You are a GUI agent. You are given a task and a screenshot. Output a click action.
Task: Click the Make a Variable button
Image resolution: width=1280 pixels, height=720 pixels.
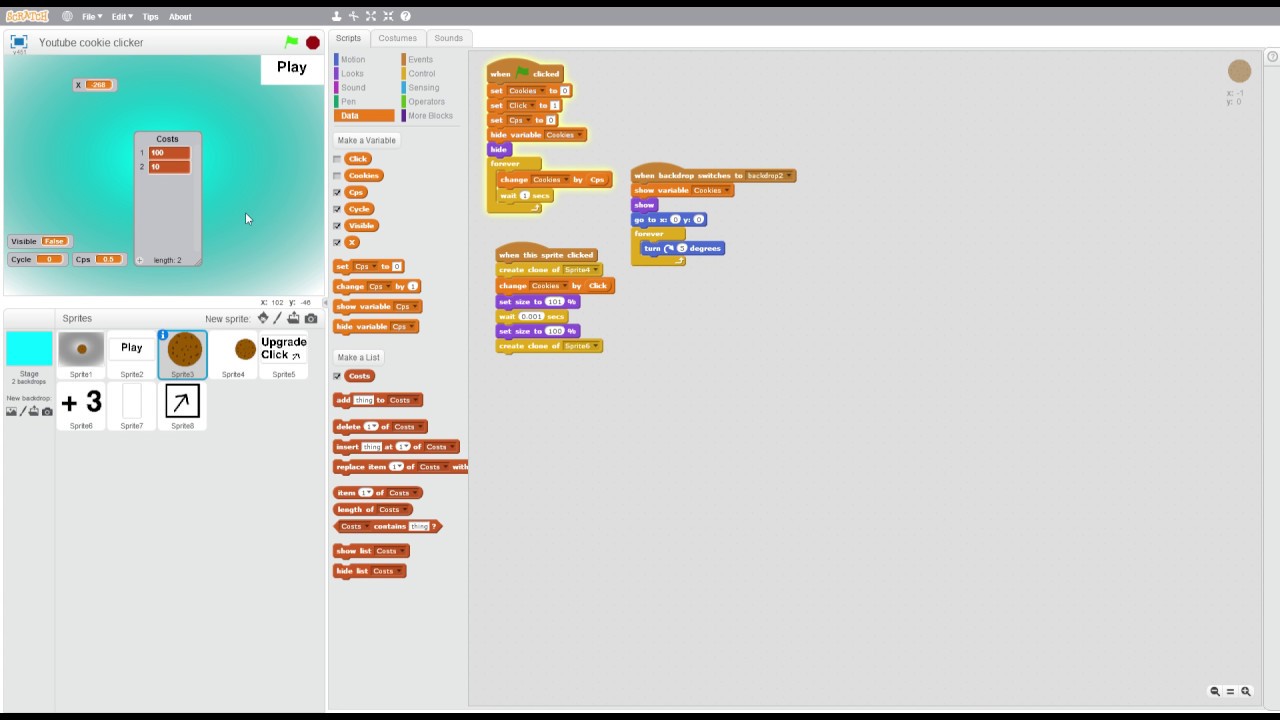(x=366, y=140)
